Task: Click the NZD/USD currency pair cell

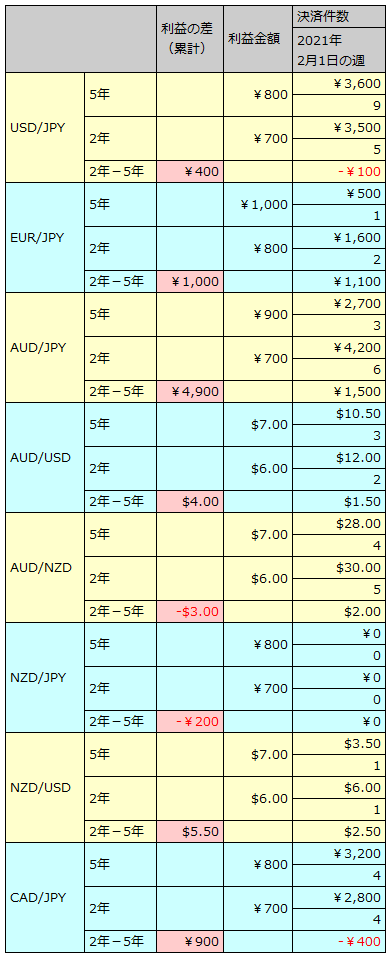Action: tap(45, 787)
